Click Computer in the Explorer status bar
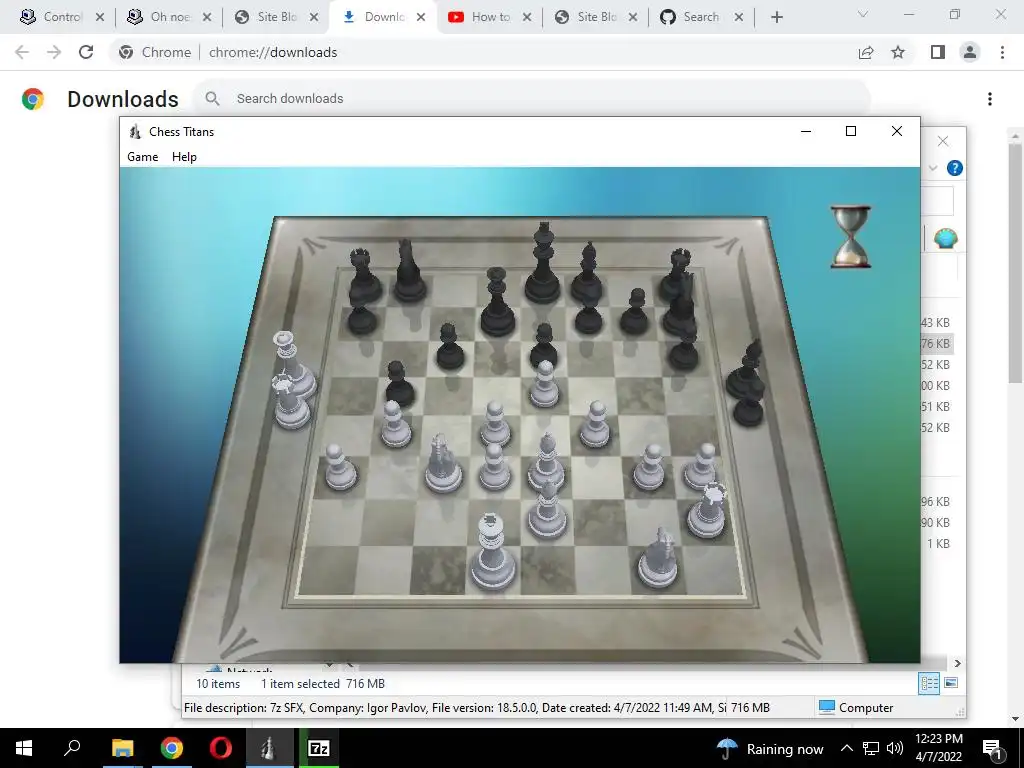The image size is (1024, 768). (x=856, y=707)
